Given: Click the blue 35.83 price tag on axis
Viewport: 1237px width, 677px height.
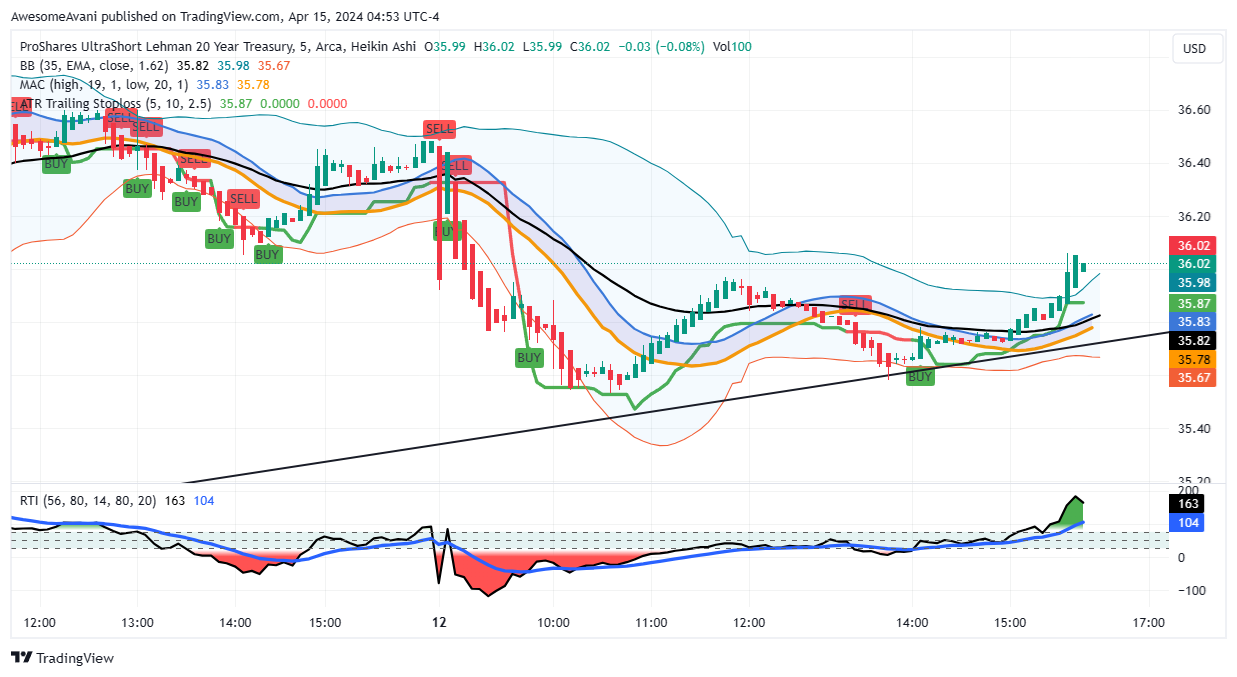Looking at the screenshot, I should click(1194, 322).
